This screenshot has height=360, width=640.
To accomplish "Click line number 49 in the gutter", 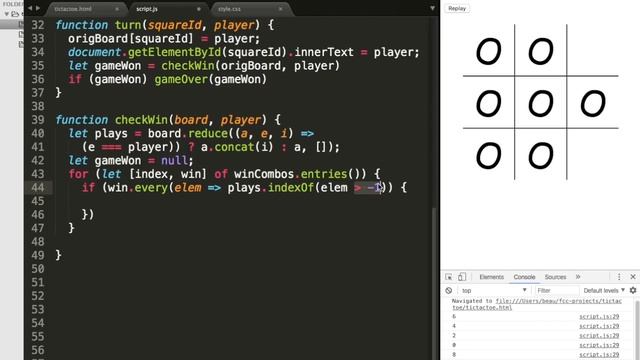I will click(x=38, y=256).
